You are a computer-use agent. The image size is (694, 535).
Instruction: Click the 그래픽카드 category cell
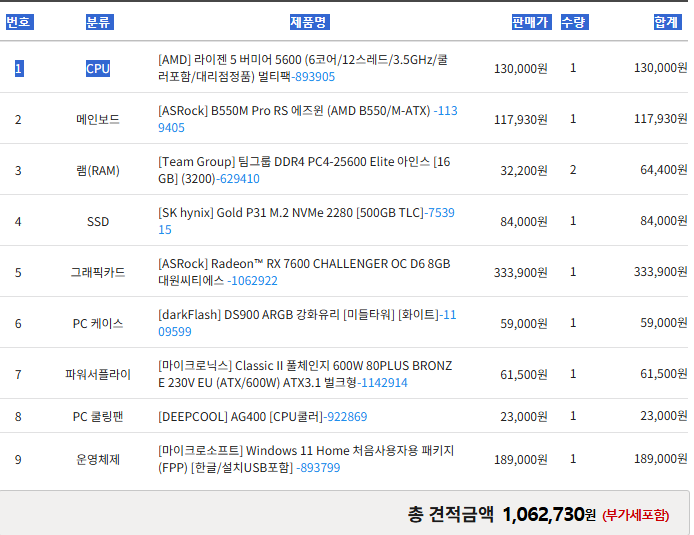98,272
